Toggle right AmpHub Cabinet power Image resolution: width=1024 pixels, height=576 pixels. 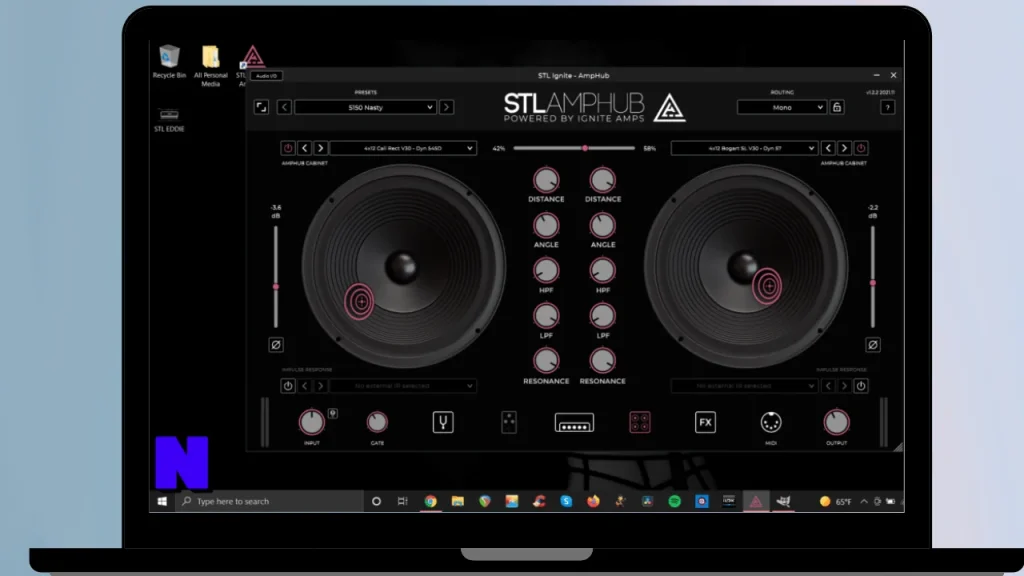(861, 148)
